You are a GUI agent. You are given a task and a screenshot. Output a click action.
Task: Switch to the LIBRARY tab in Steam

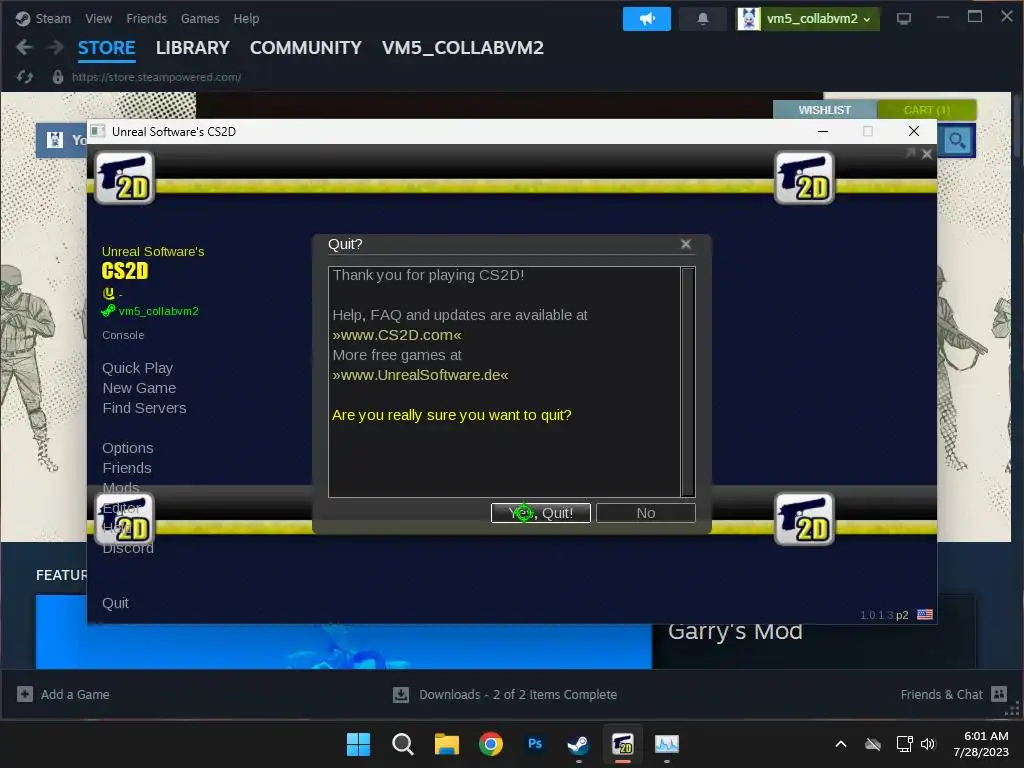point(193,48)
